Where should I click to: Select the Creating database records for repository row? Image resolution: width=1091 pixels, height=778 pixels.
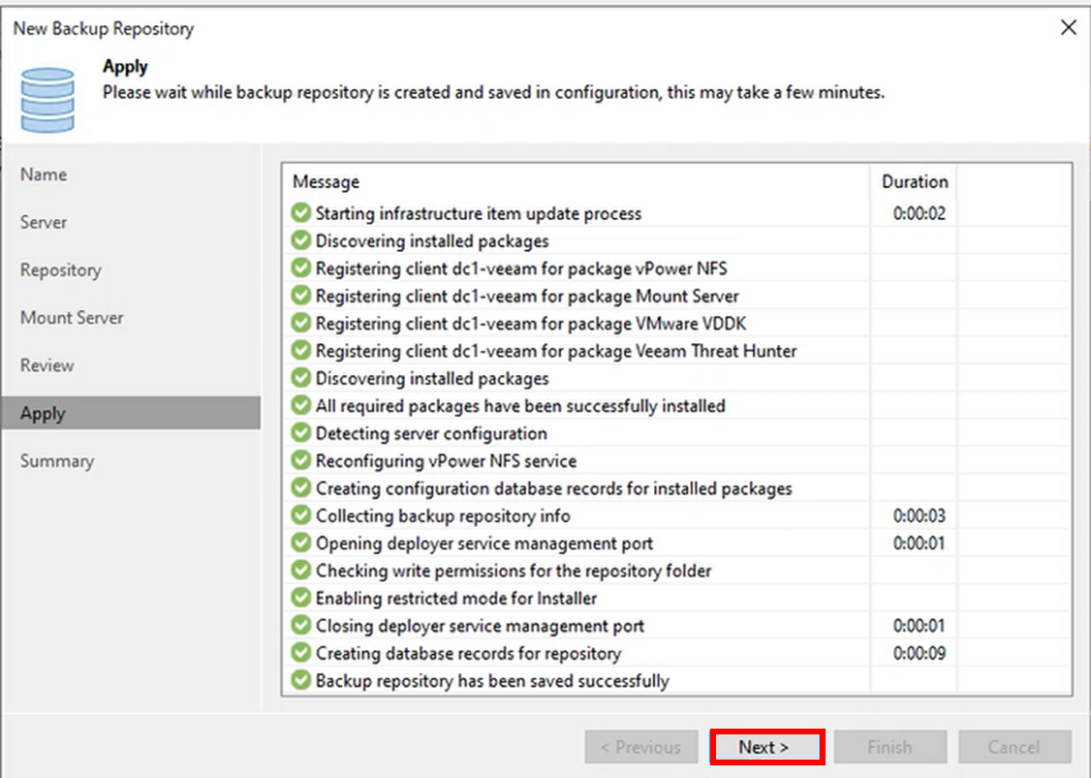click(x=468, y=653)
